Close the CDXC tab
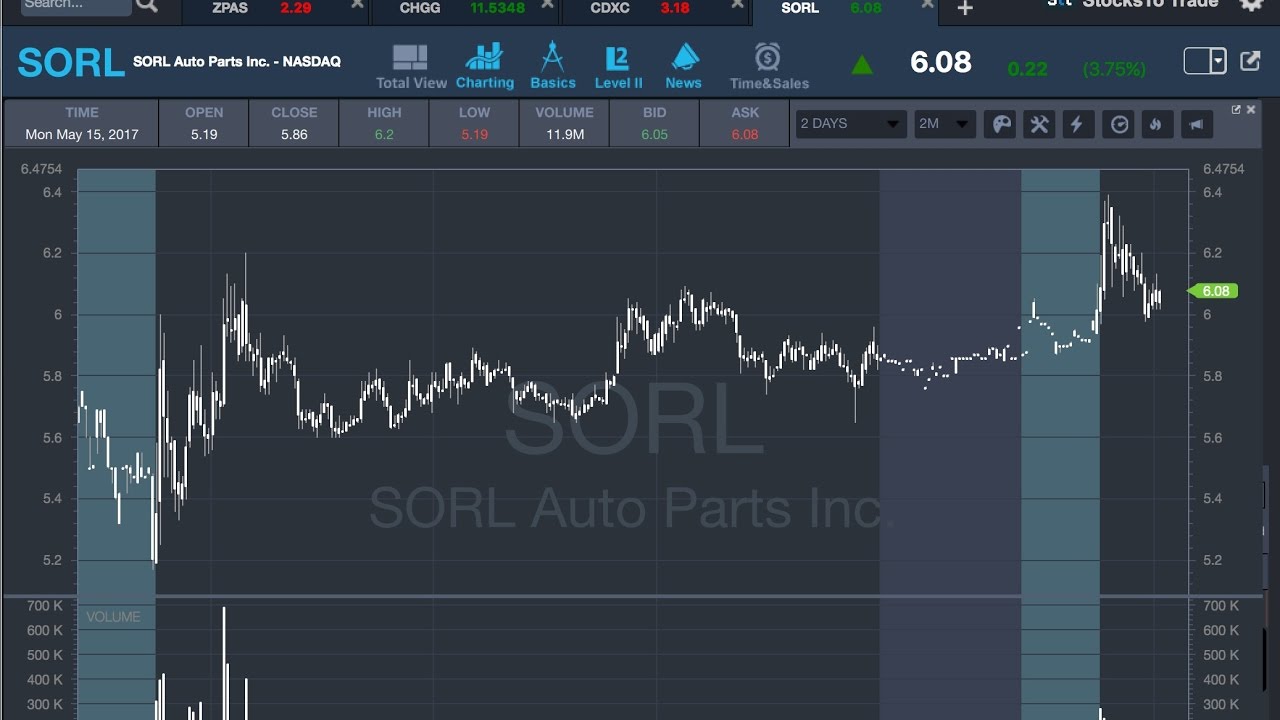 (x=737, y=5)
